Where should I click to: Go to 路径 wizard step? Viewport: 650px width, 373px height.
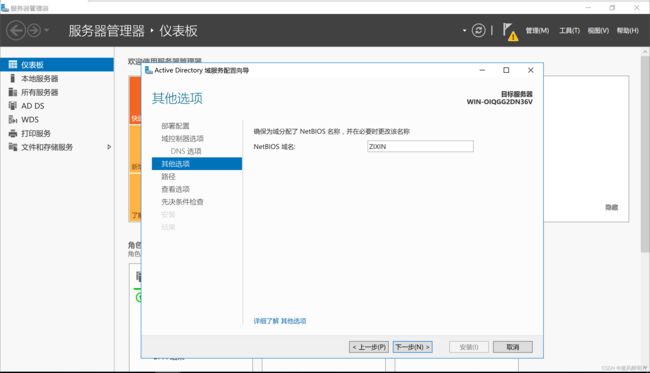pos(168,177)
